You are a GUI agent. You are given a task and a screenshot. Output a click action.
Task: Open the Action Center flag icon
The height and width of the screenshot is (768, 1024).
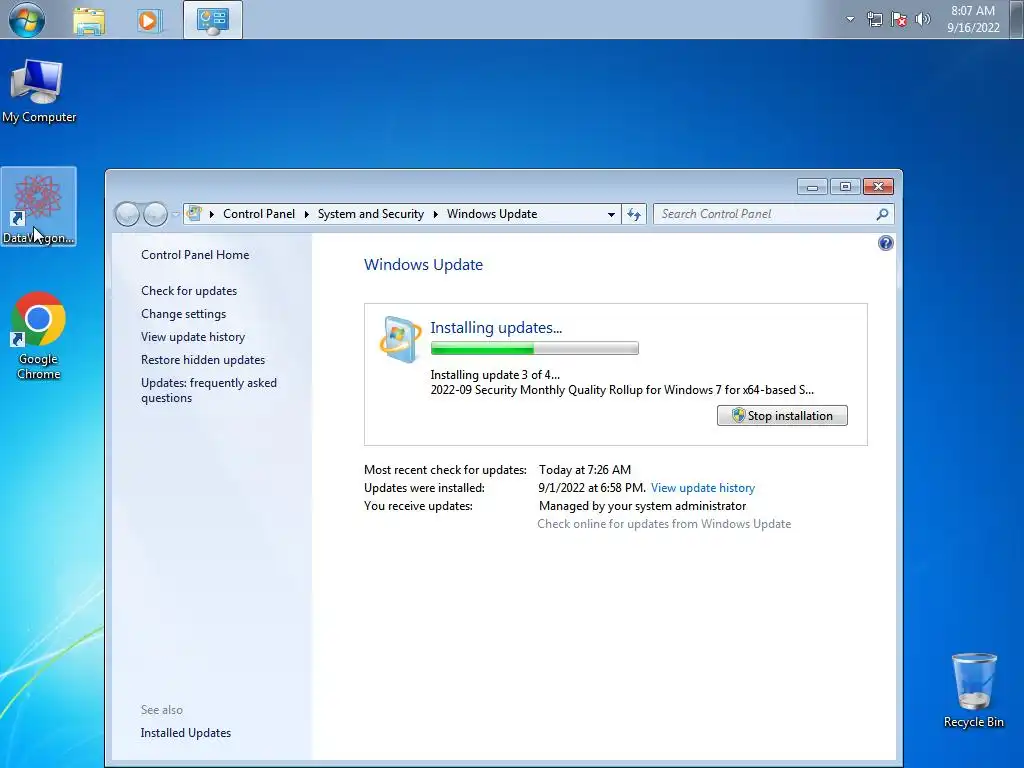[x=899, y=19]
